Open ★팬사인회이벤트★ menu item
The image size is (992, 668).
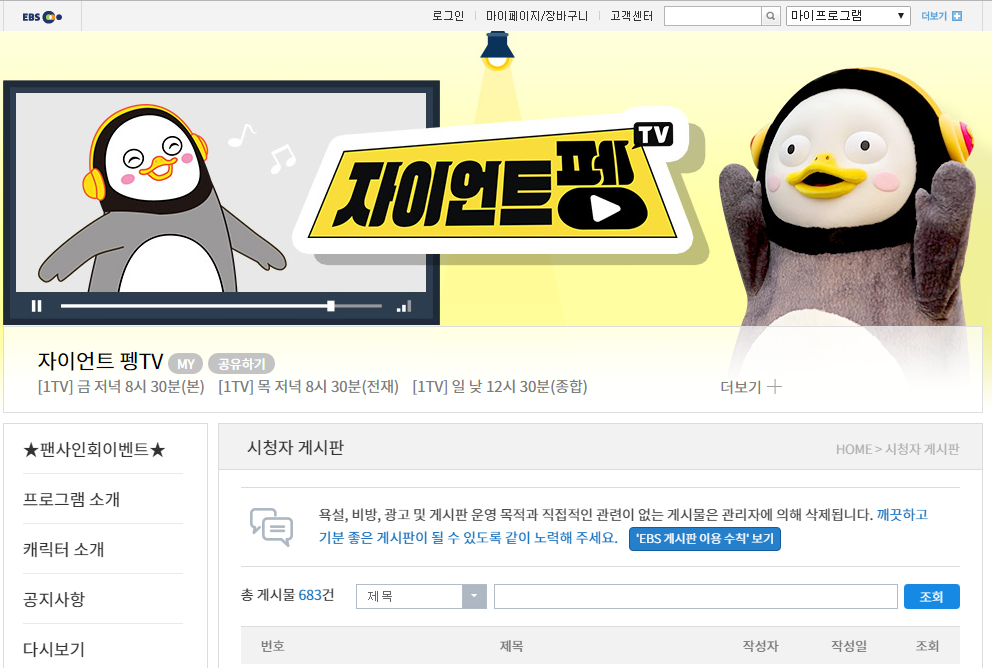[x=94, y=450]
